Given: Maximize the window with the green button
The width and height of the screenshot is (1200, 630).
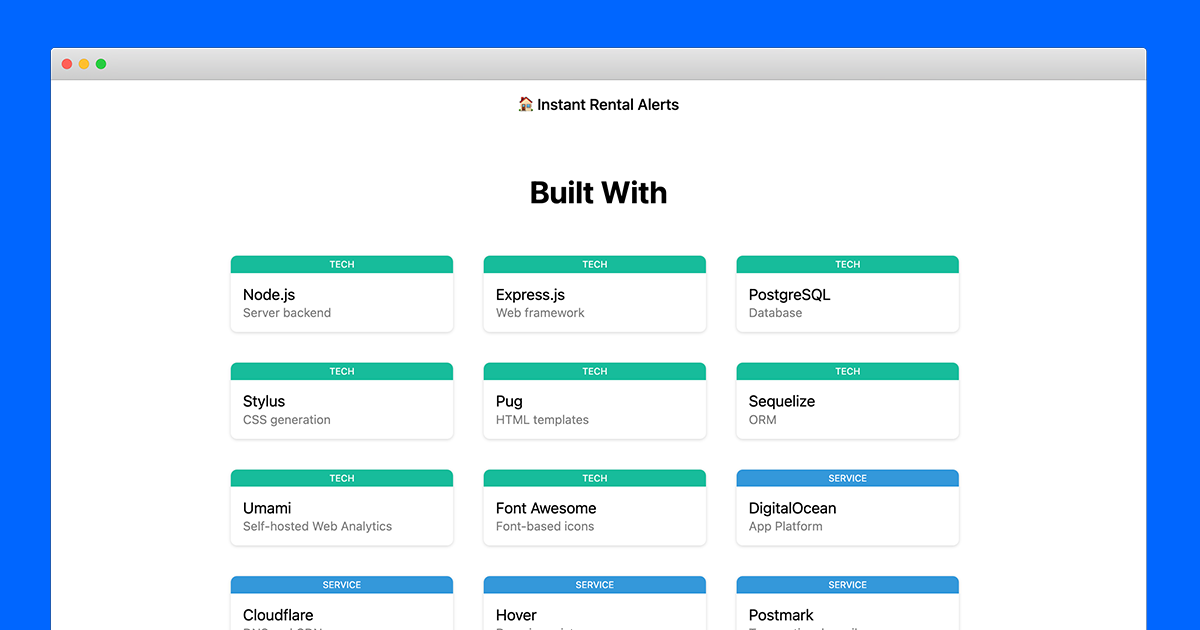Looking at the screenshot, I should 101,64.
